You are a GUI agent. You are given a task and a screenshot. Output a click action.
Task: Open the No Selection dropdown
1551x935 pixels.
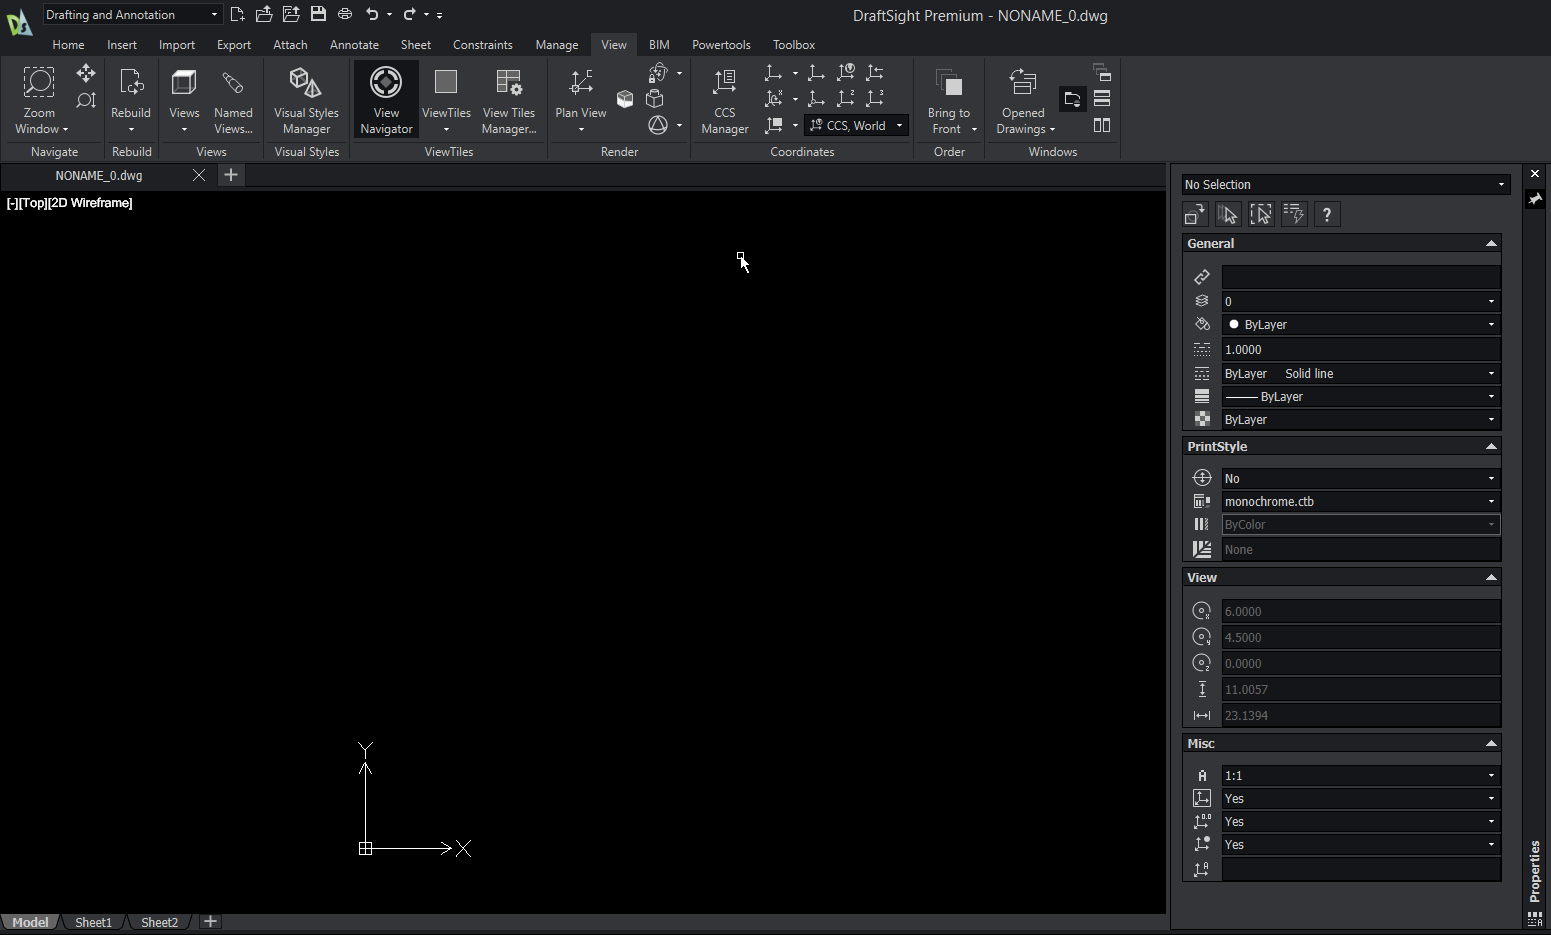coord(1345,185)
